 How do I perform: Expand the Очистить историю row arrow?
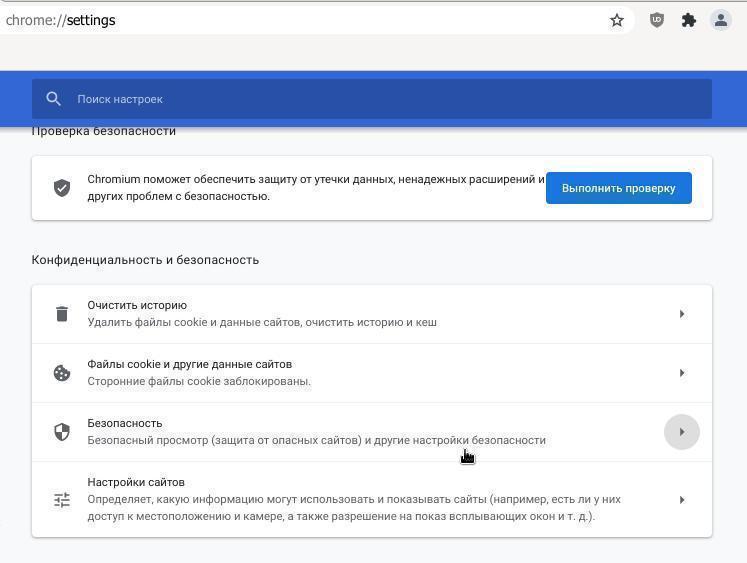tap(682, 314)
